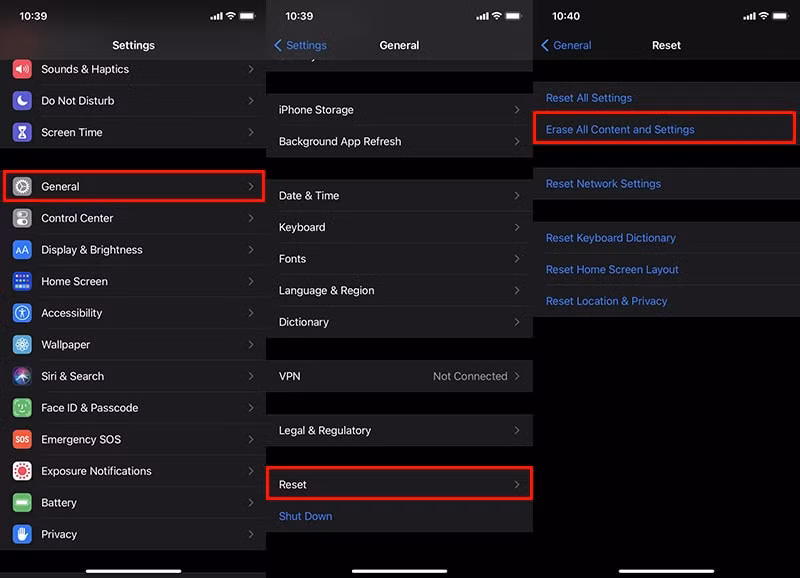Tap the Face ID & Passcode icon
This screenshot has width=800, height=578.
22,408
